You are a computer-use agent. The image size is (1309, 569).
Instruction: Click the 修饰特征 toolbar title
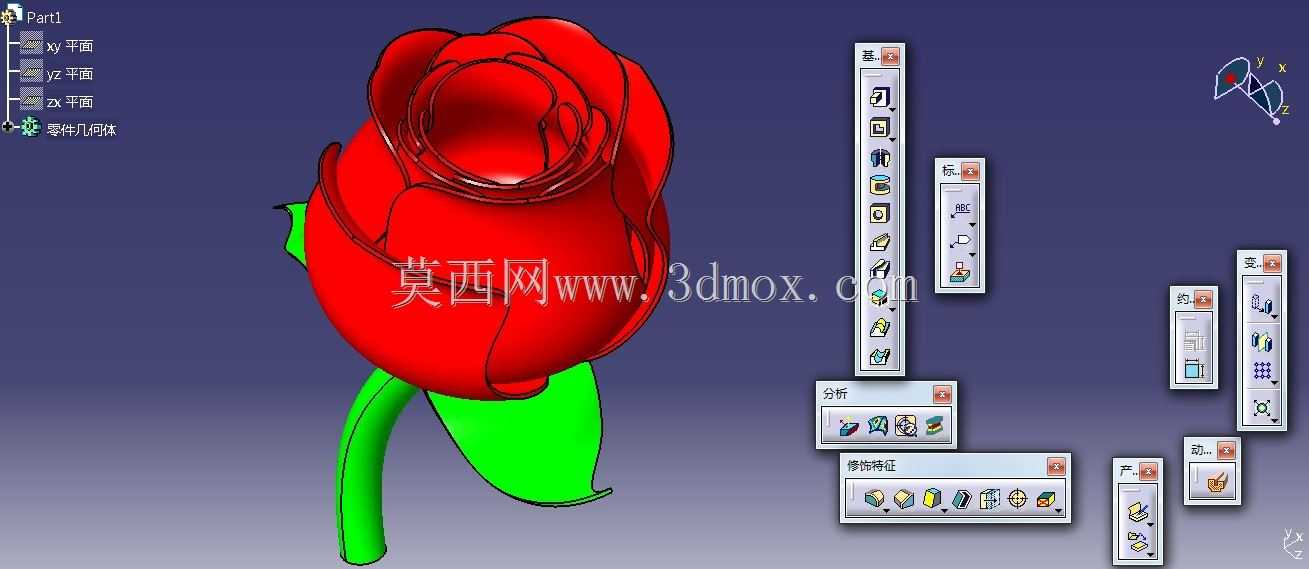(x=871, y=466)
